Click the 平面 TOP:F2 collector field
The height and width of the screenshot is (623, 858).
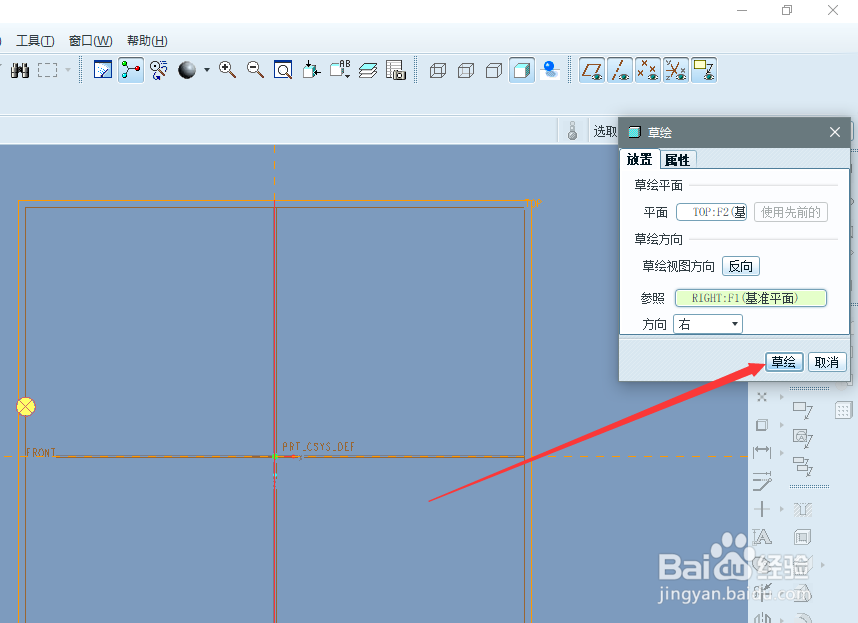click(711, 212)
